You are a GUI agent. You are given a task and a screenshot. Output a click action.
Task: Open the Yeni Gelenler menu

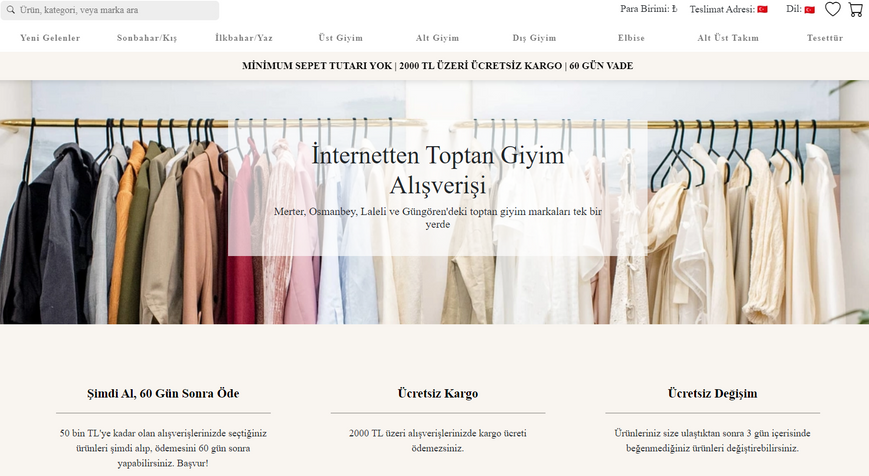tap(50, 38)
